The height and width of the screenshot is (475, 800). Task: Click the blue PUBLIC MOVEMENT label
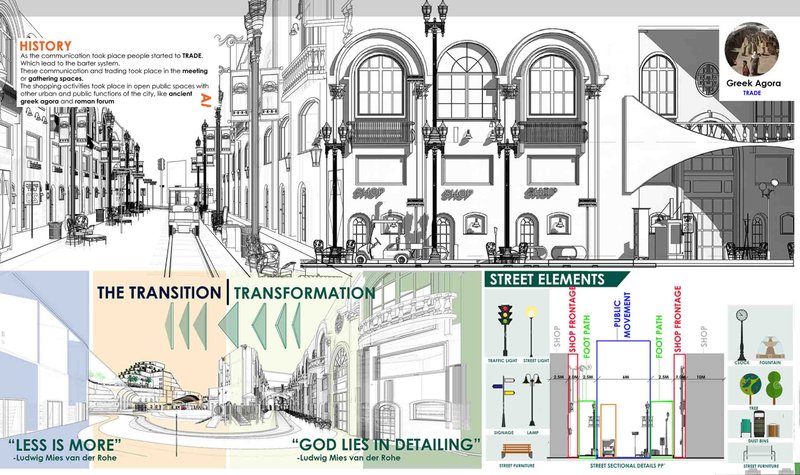click(x=622, y=314)
